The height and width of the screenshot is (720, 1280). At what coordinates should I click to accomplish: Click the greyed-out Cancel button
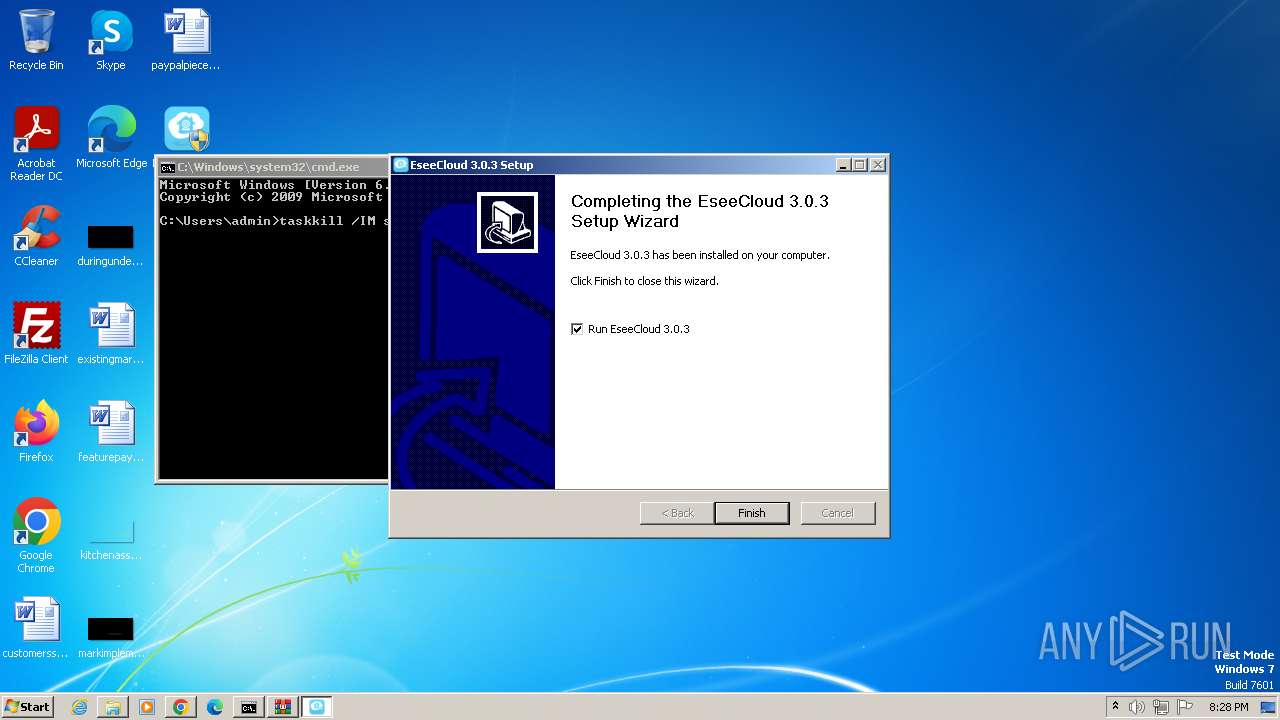tap(837, 513)
